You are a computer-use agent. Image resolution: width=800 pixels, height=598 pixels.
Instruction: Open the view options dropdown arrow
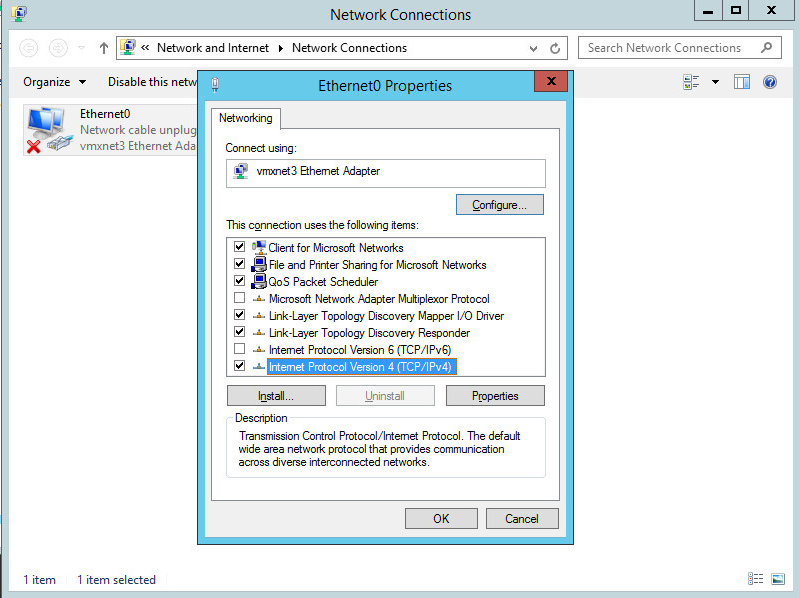point(715,82)
